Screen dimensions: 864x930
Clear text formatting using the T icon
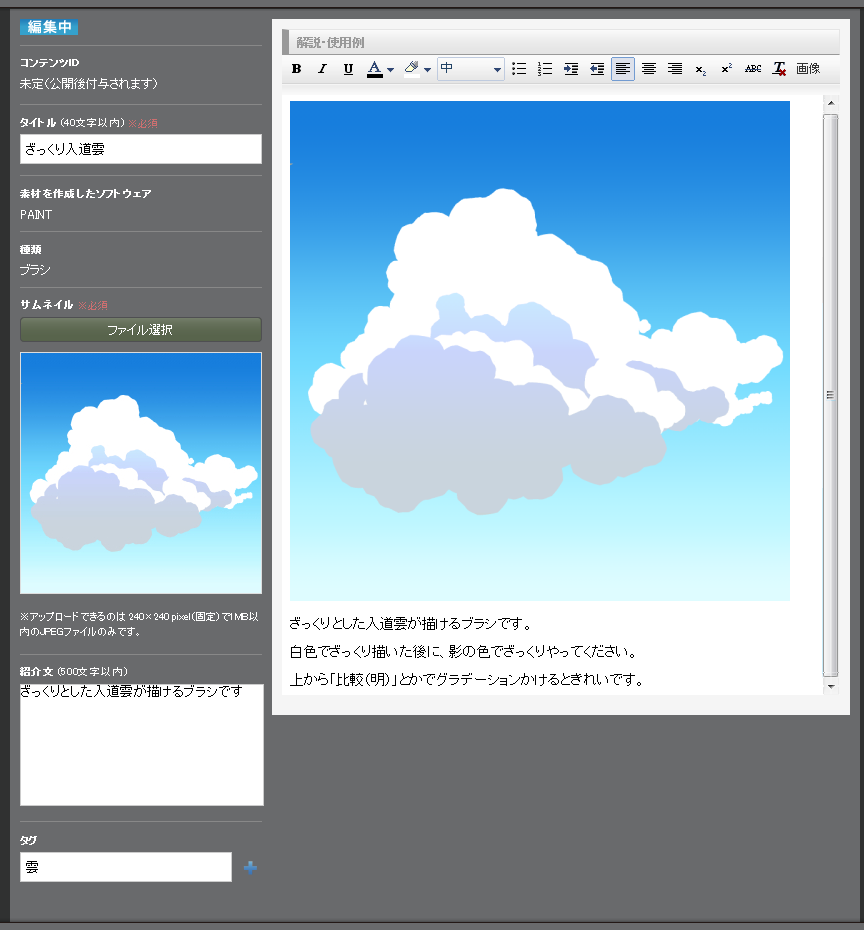(778, 69)
